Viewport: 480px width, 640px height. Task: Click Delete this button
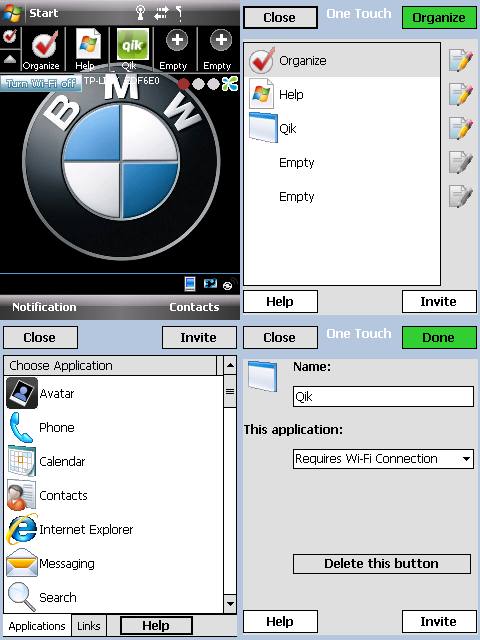(x=382, y=563)
